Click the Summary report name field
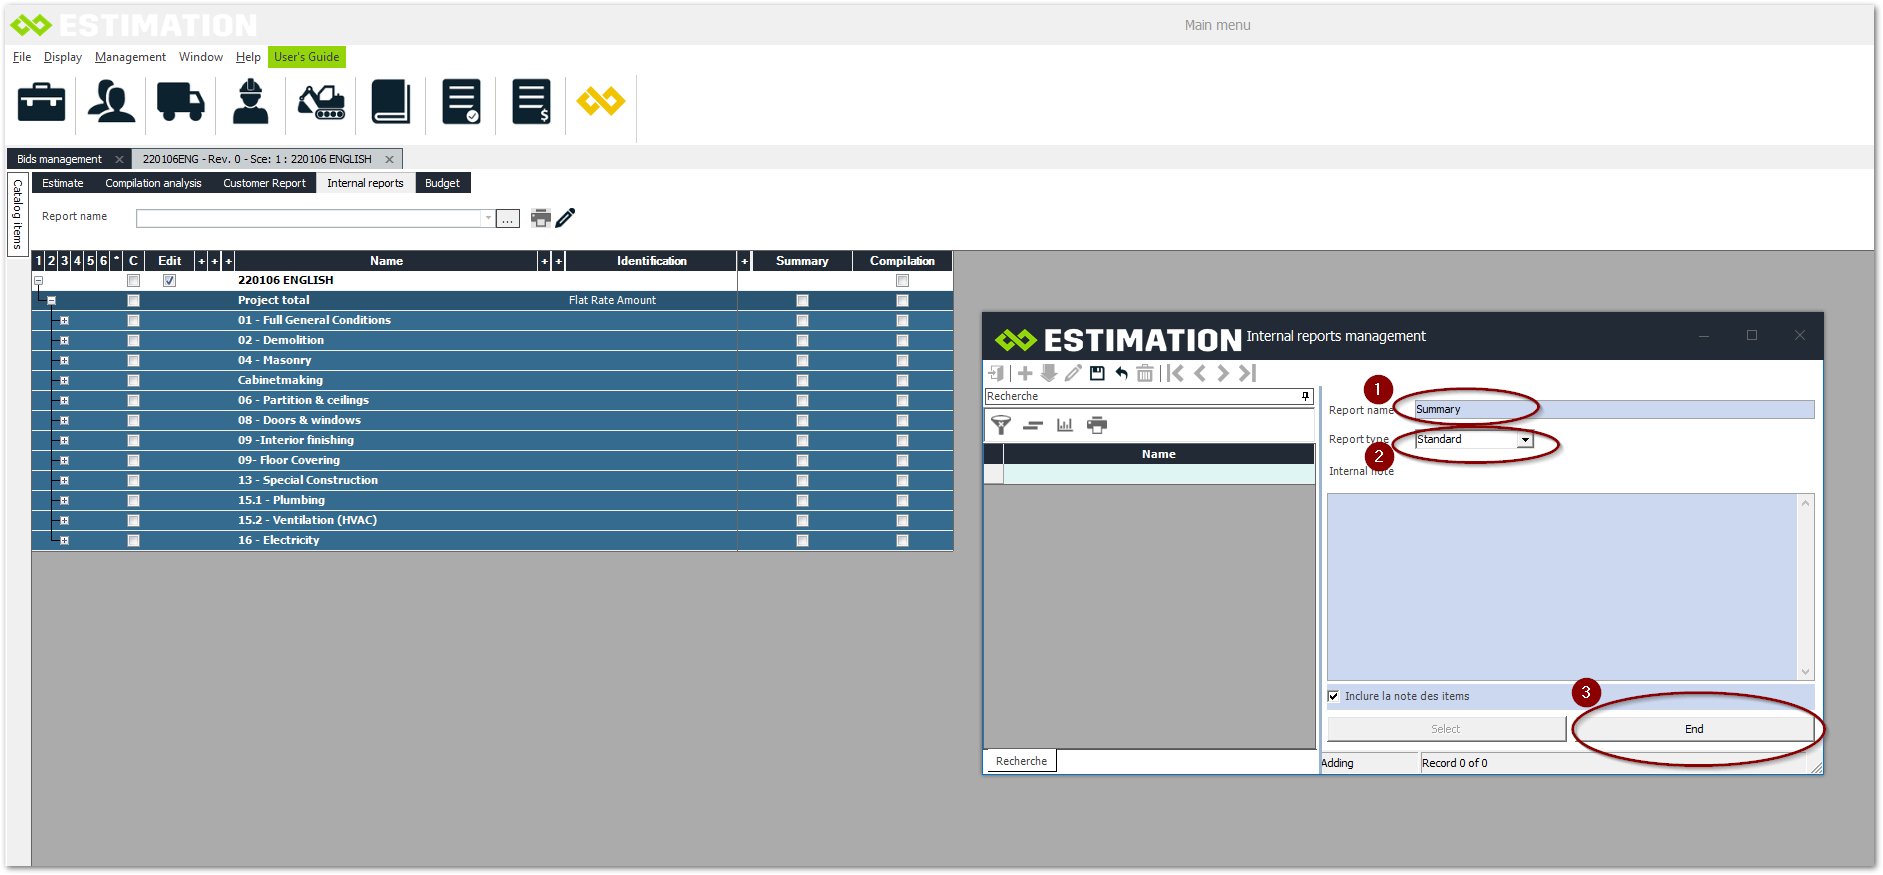This screenshot has width=1883, height=875. tap(1612, 409)
